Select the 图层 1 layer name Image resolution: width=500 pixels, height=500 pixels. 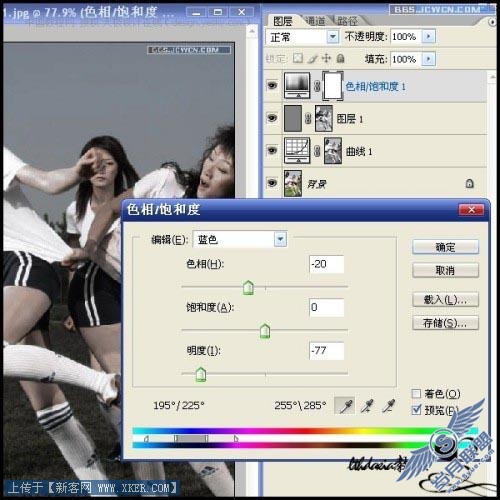pyautogui.click(x=350, y=119)
